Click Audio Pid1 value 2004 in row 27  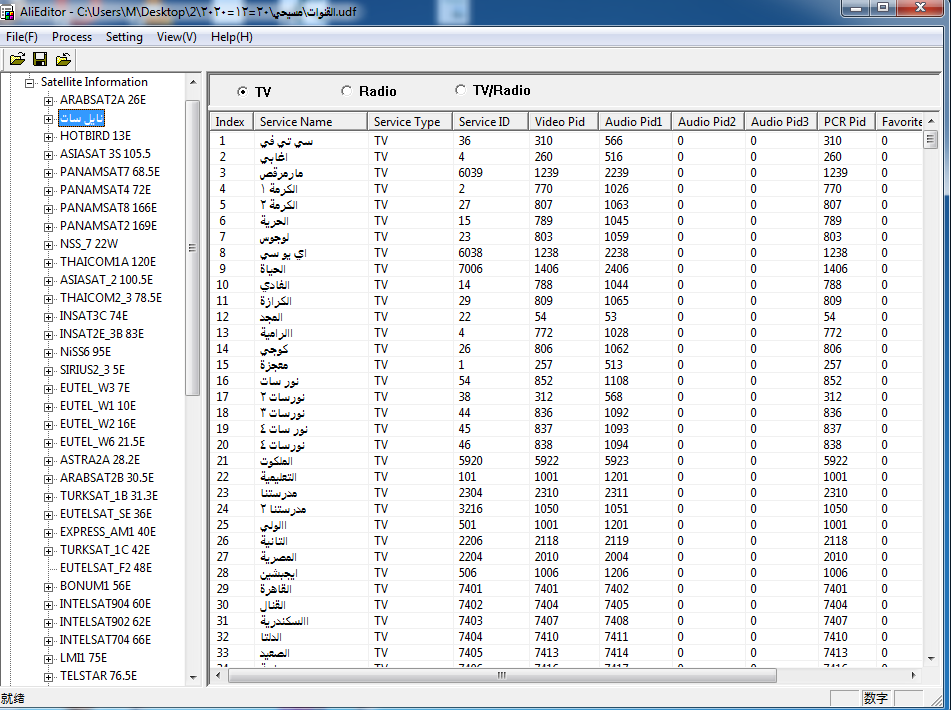616,557
